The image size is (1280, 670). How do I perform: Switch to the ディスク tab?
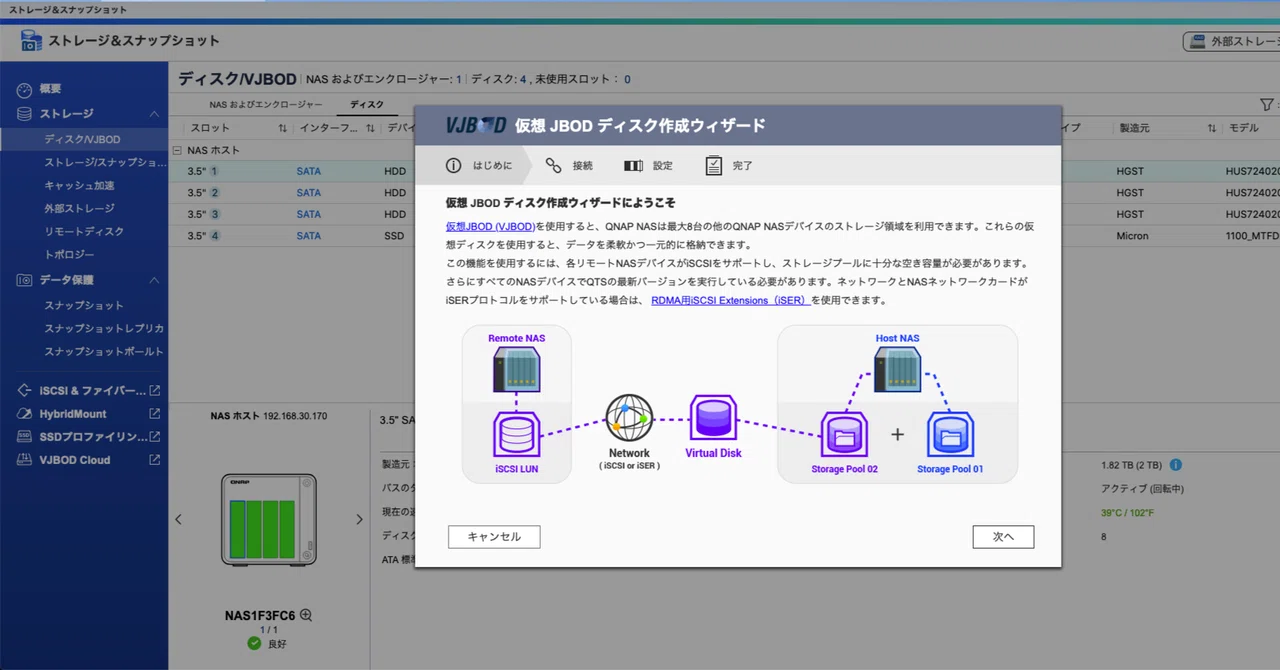pyautogui.click(x=367, y=104)
